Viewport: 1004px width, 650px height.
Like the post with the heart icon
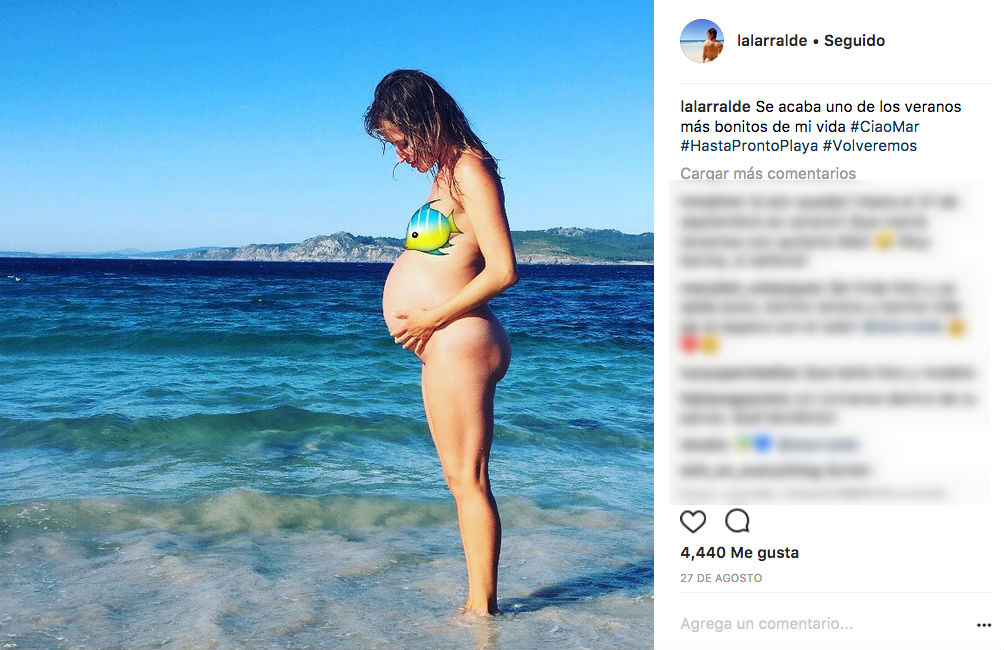(693, 521)
